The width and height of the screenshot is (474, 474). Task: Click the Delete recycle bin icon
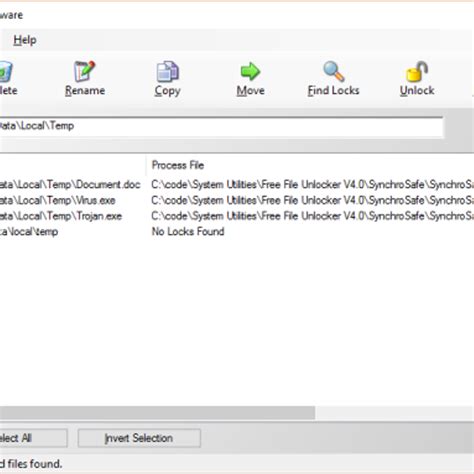click(6, 71)
